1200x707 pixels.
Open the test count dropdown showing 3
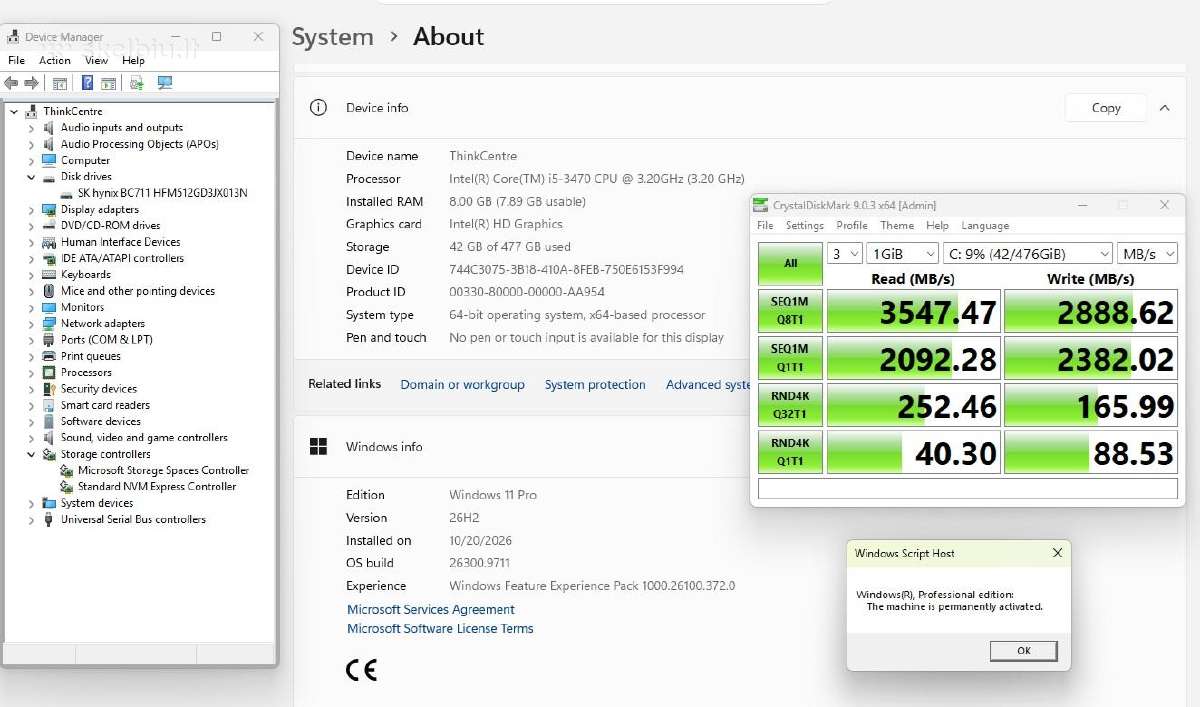844,254
